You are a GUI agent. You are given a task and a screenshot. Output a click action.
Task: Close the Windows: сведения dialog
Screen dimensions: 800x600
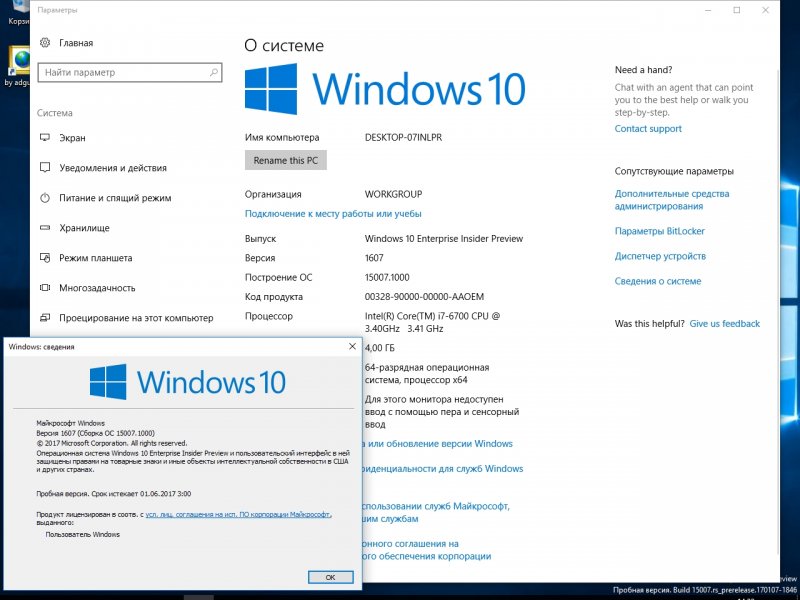352,346
